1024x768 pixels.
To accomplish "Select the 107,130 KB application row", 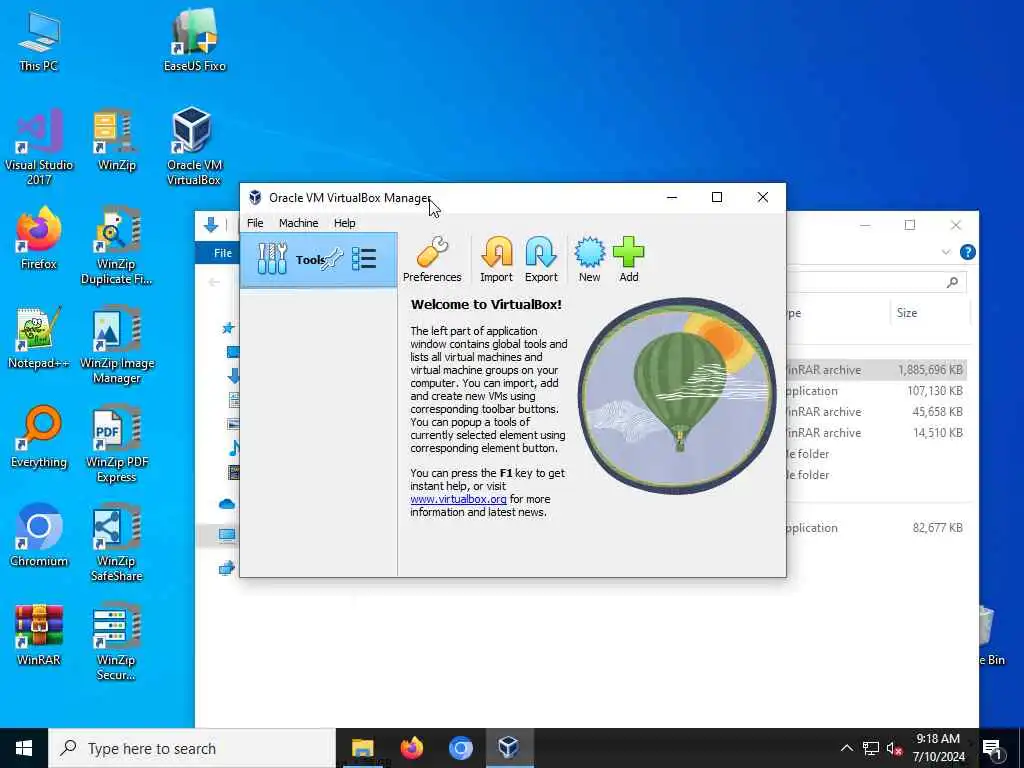I will tap(876, 391).
